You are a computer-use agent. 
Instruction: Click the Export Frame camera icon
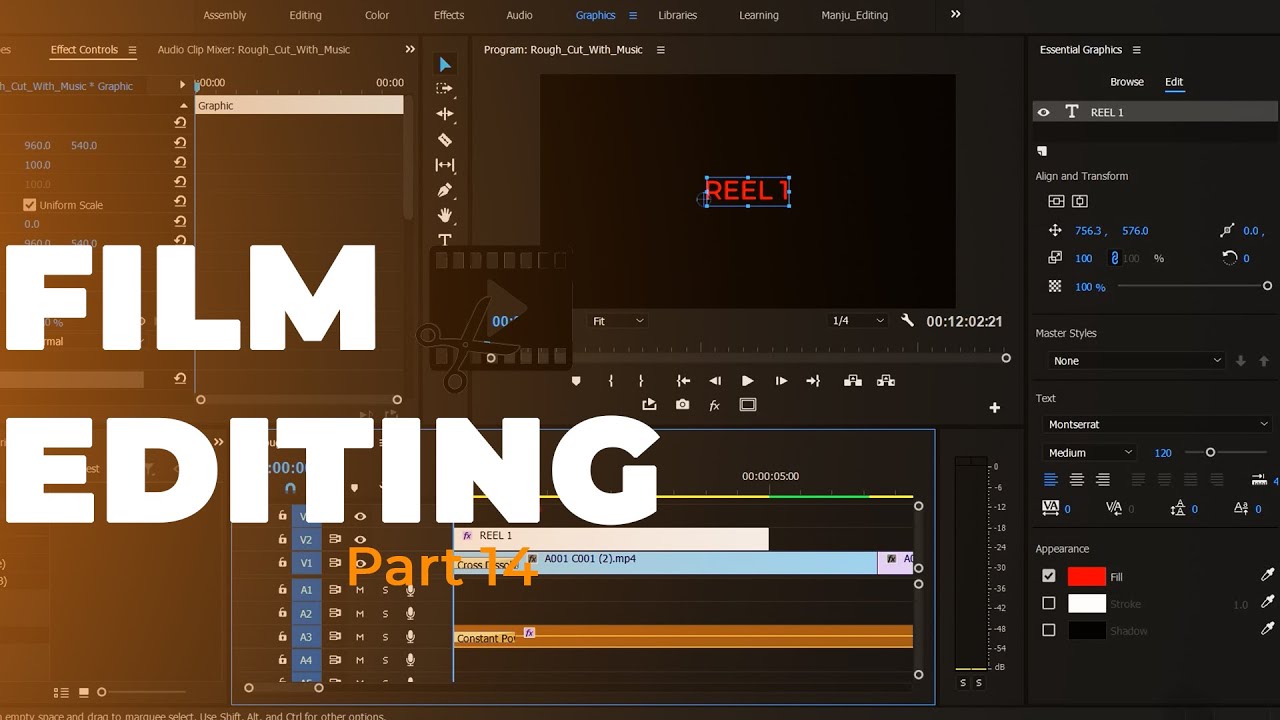(682, 405)
